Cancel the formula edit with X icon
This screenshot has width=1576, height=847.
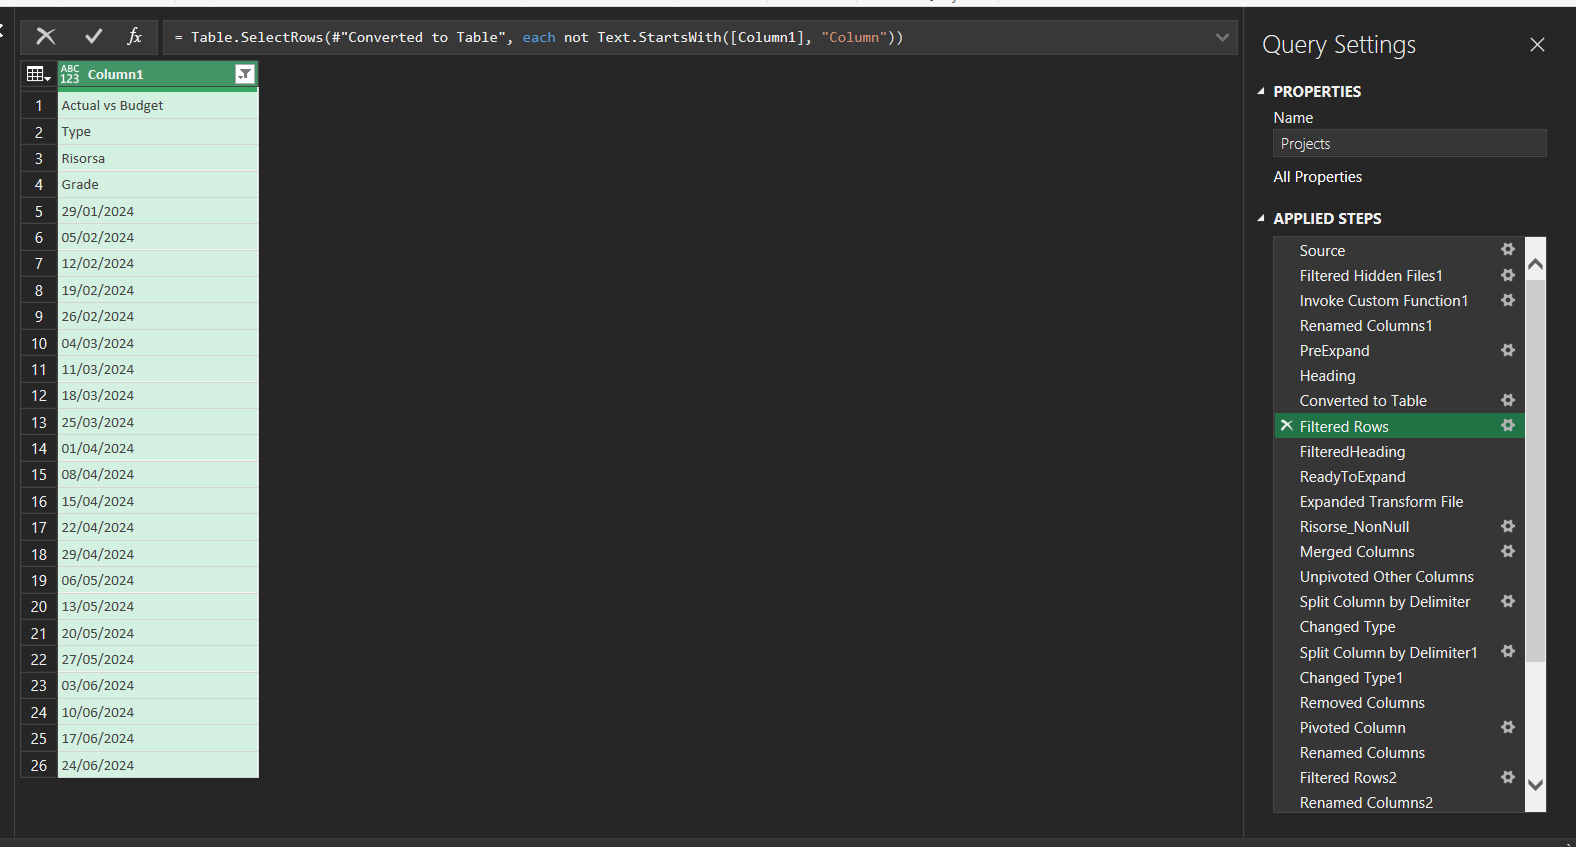(x=46, y=37)
